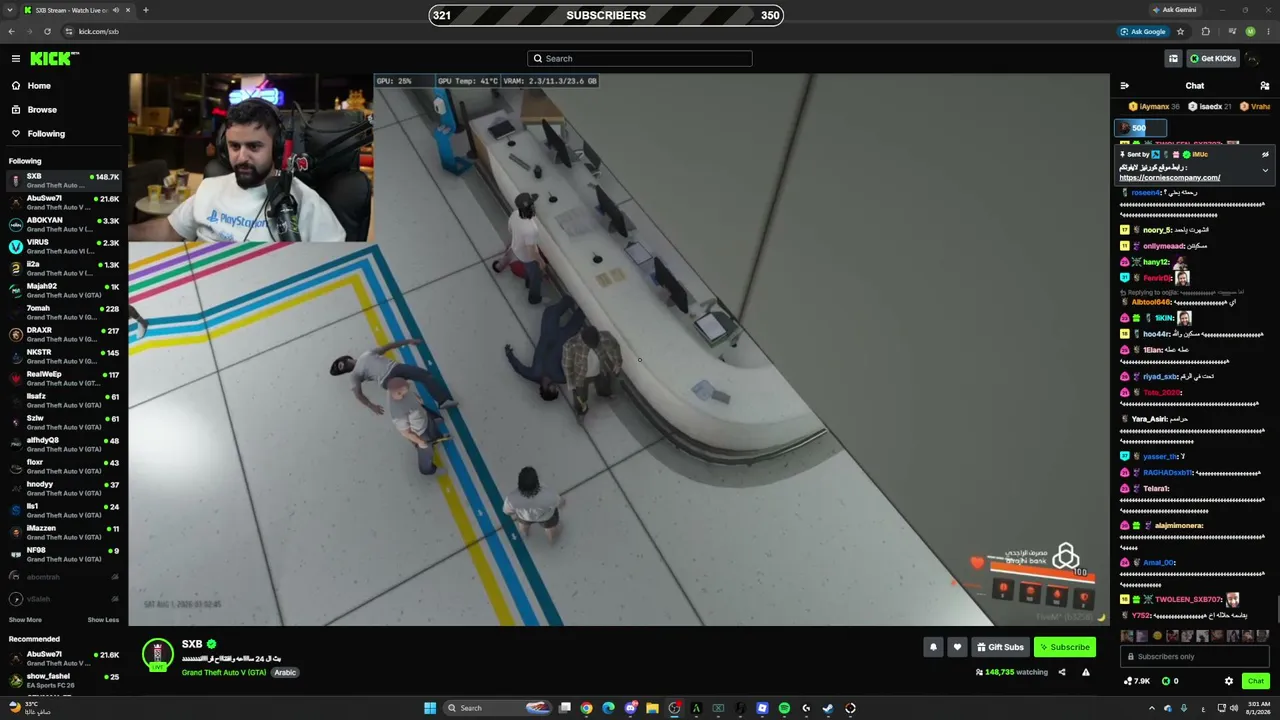Viewport: 1280px width, 720px height.
Task: Expand the pinned message chevron
Action: pyautogui.click(x=1265, y=170)
